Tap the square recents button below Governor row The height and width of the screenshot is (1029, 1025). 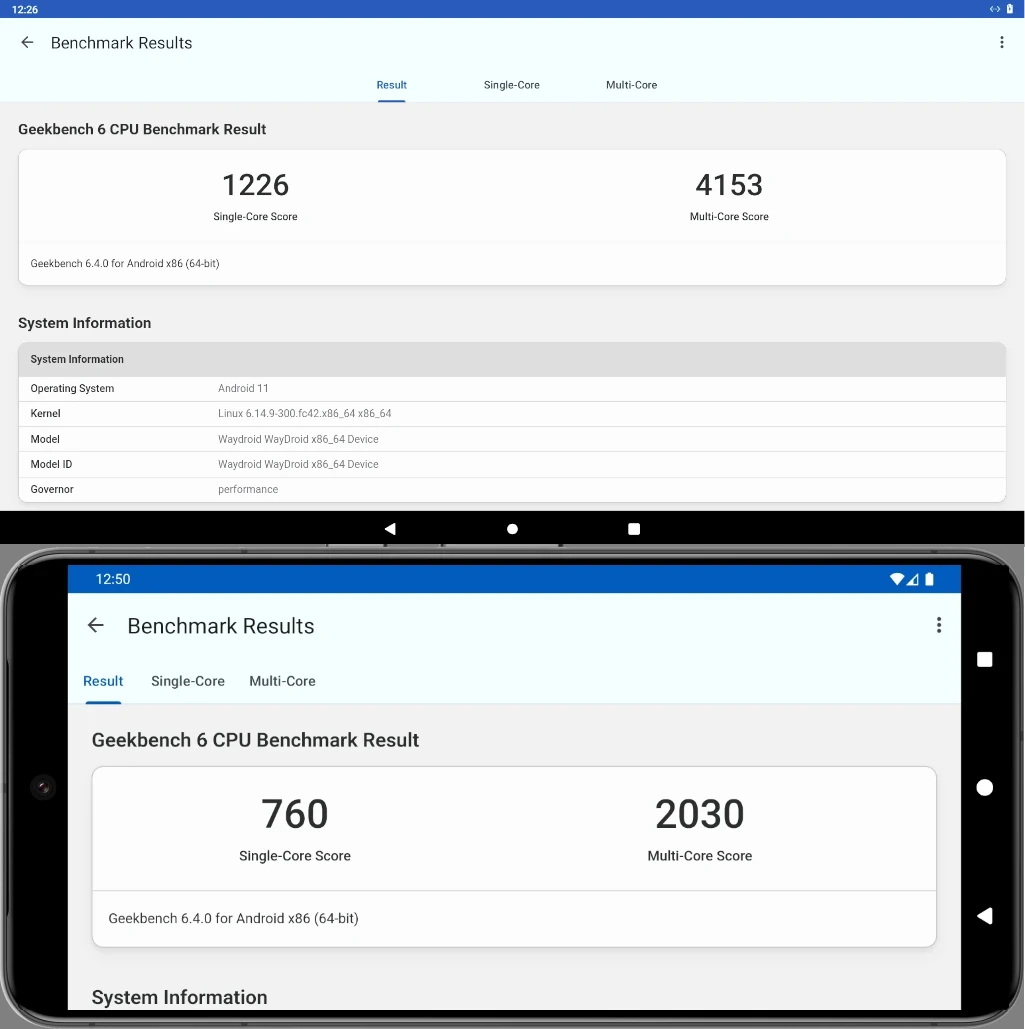coord(634,529)
